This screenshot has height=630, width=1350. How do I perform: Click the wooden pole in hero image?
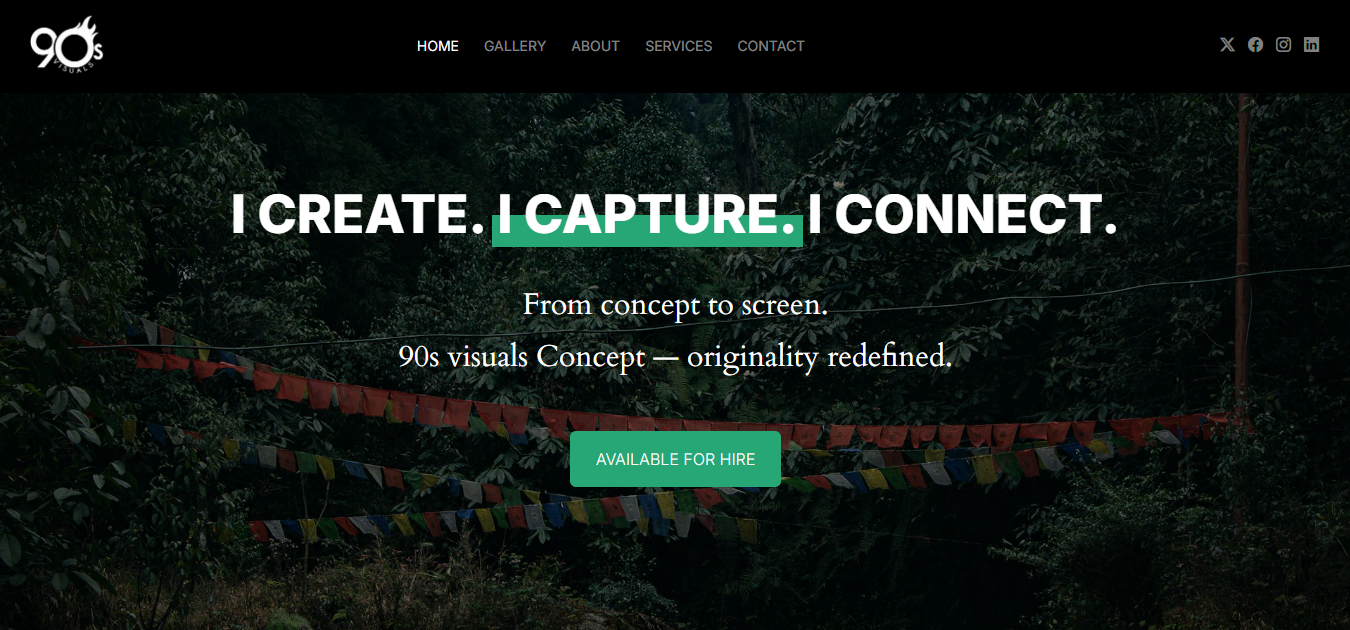1243,300
